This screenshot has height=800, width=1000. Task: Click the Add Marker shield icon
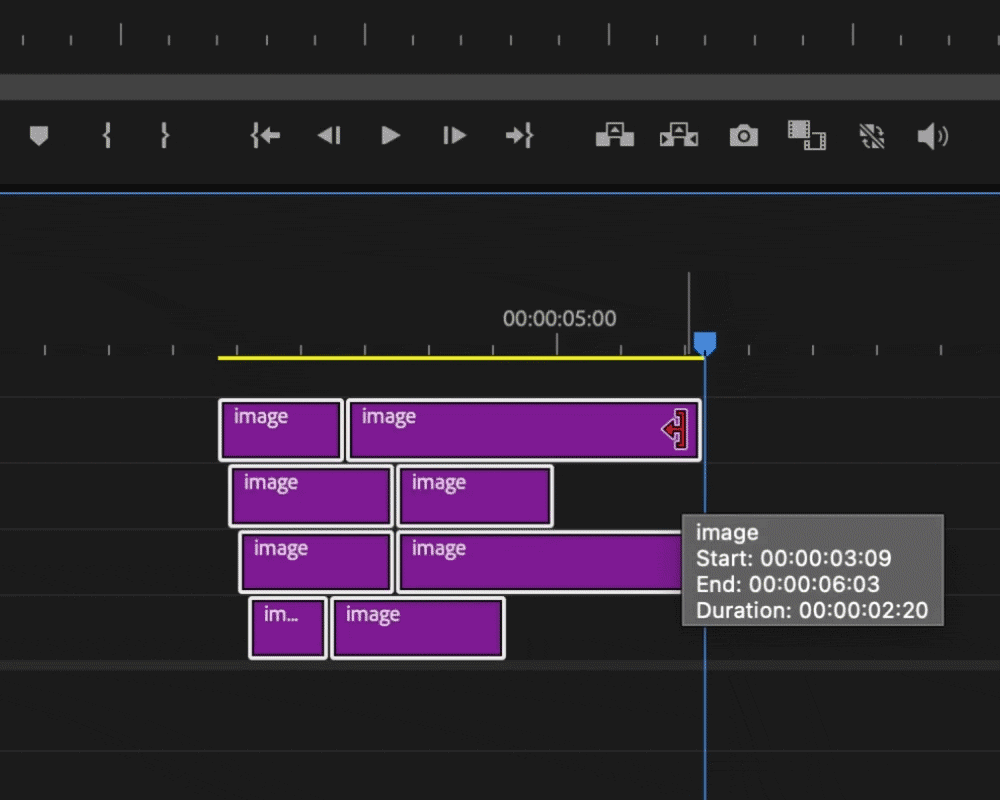(x=39, y=135)
